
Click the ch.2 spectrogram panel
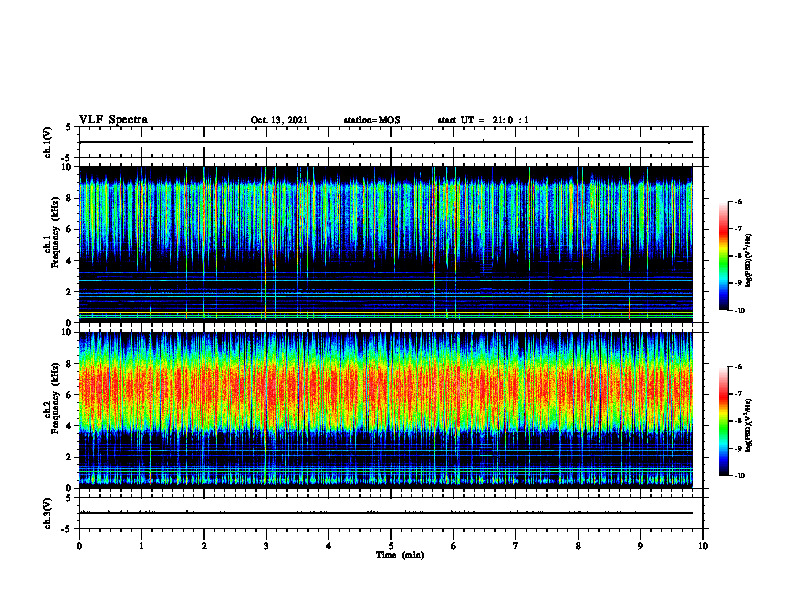pos(386,410)
